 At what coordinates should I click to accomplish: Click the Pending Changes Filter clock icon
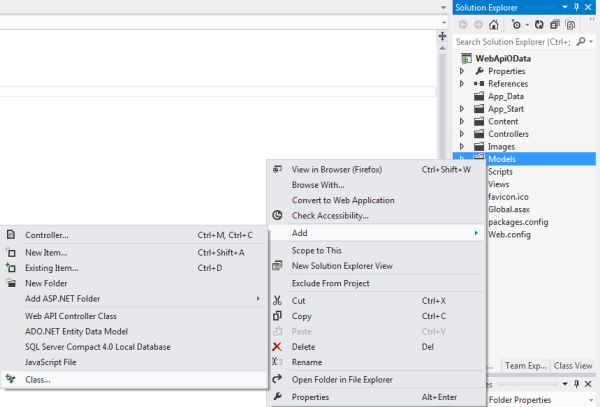pyautogui.click(x=514, y=25)
